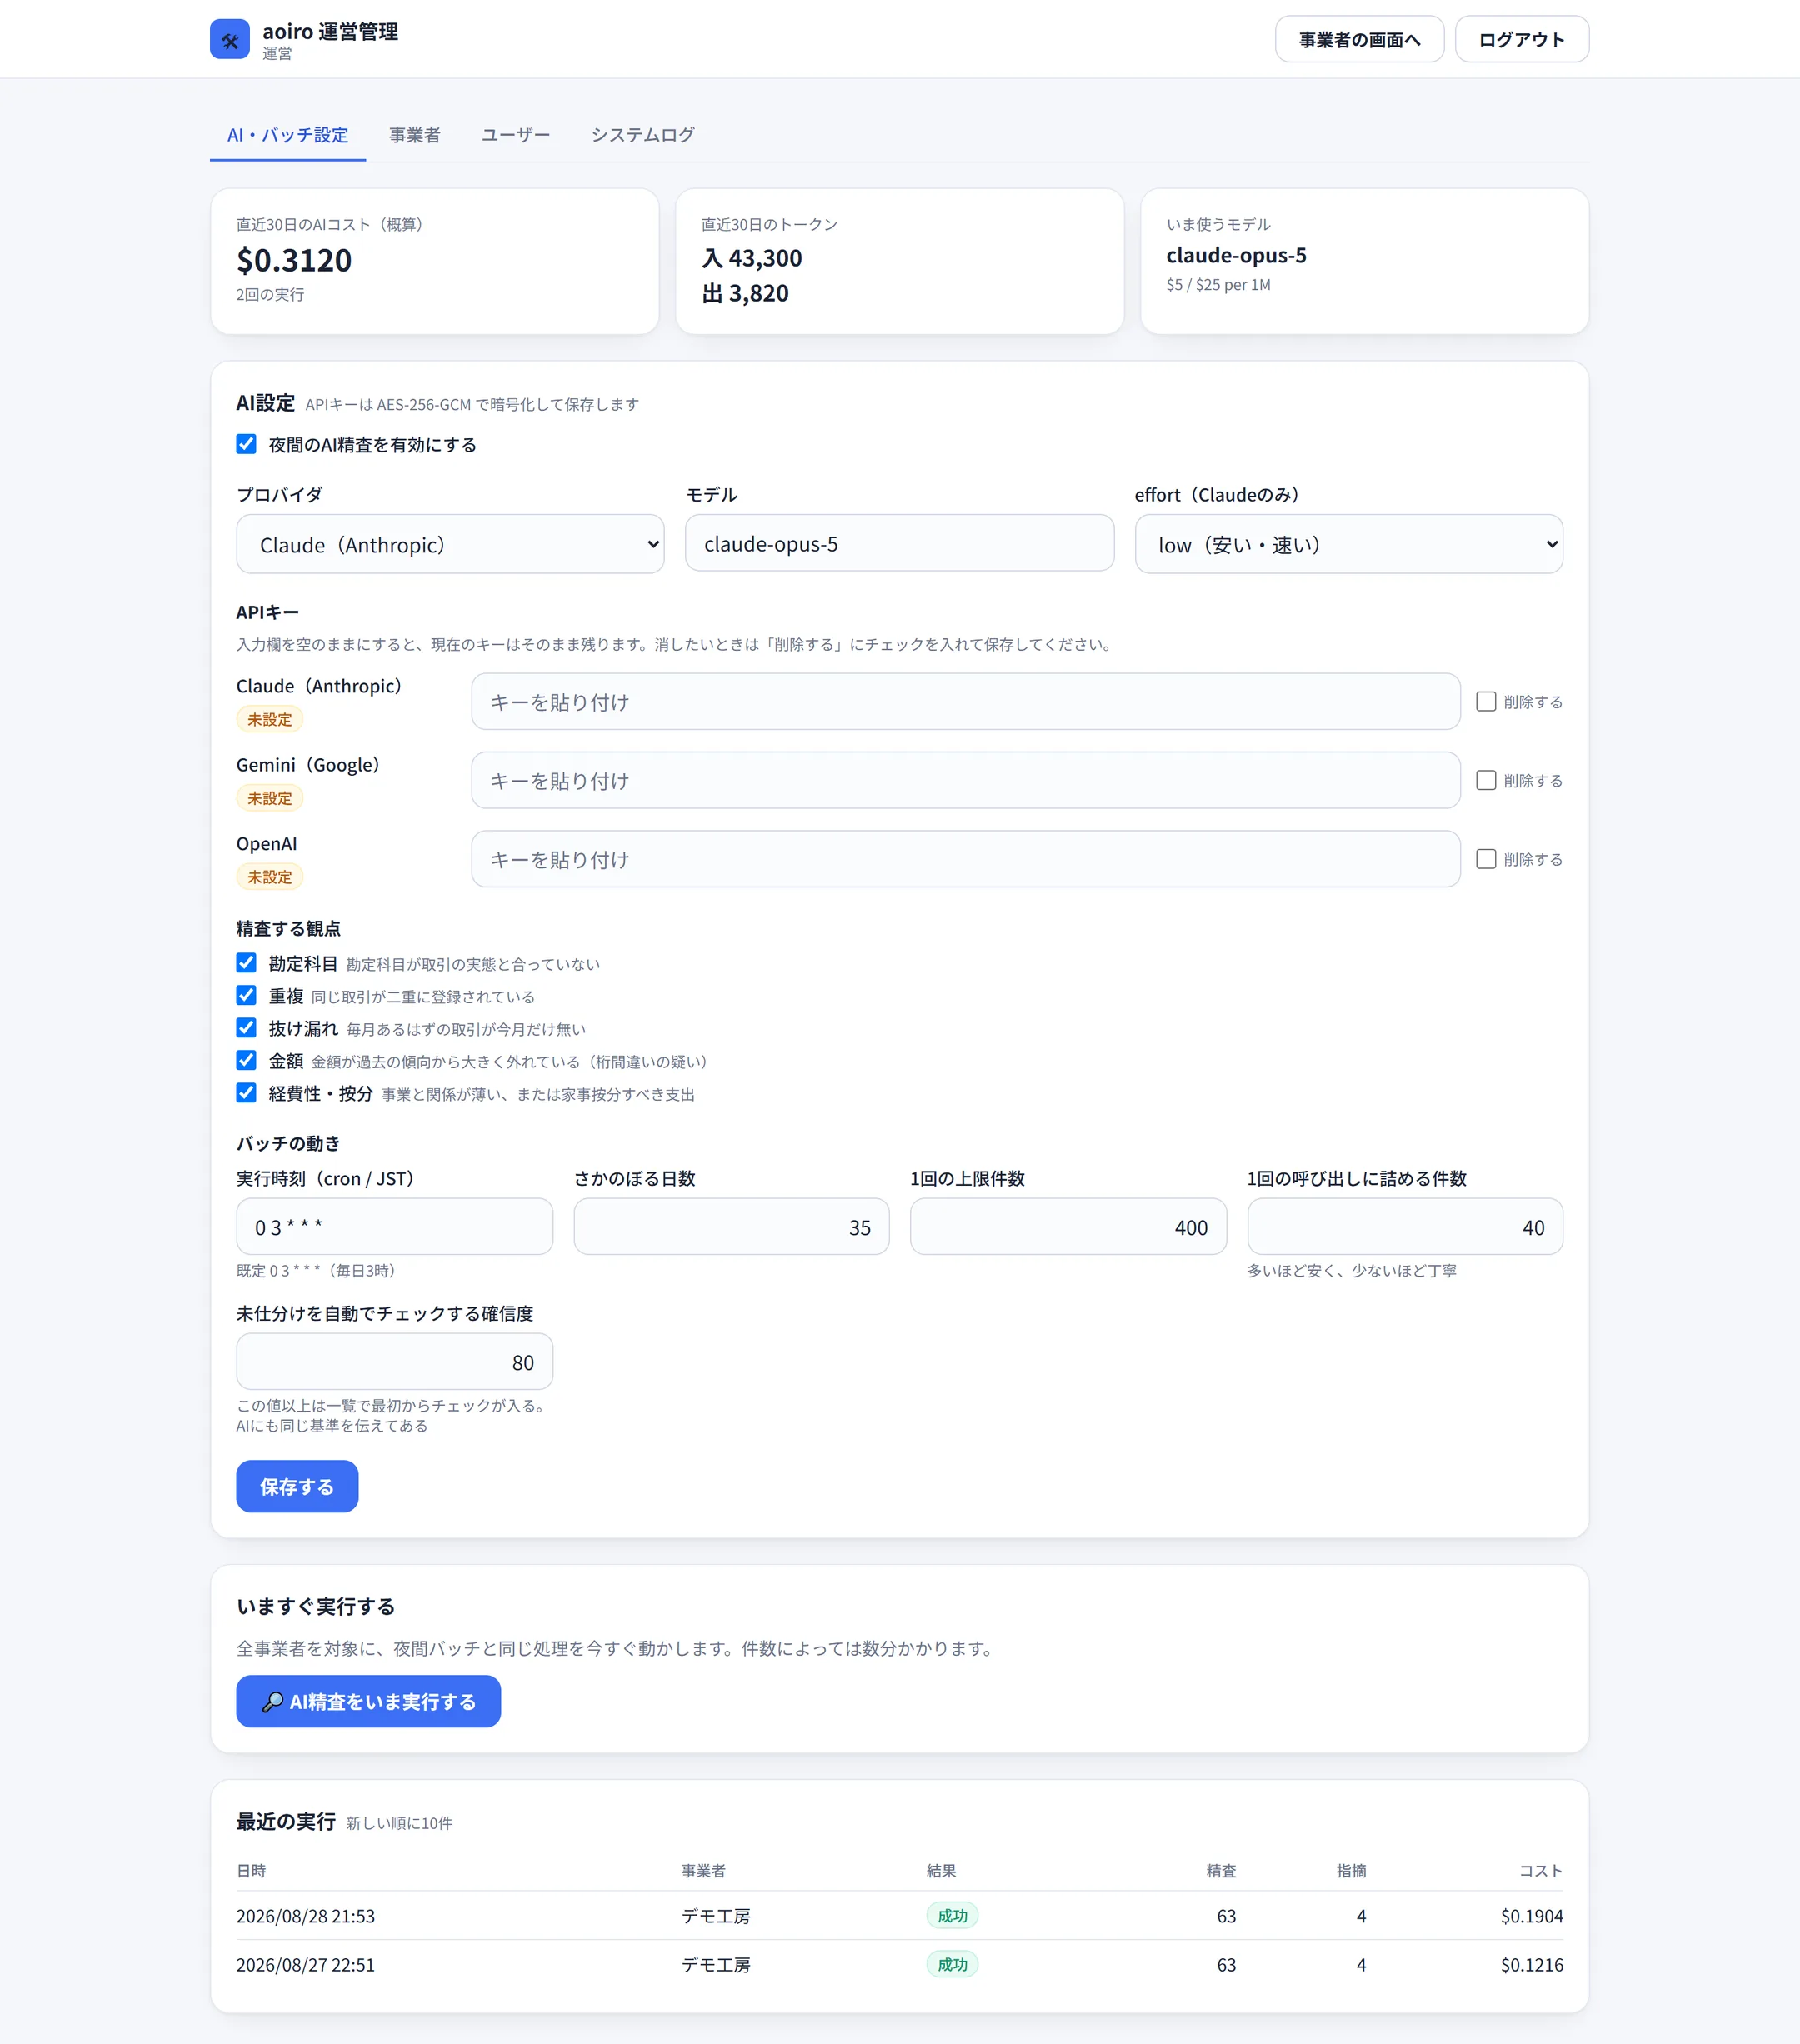This screenshot has height=2044, width=1800.
Task: Click the 1回の呼び出しに詰める件数 field showing 40
Action: 1405,1227
